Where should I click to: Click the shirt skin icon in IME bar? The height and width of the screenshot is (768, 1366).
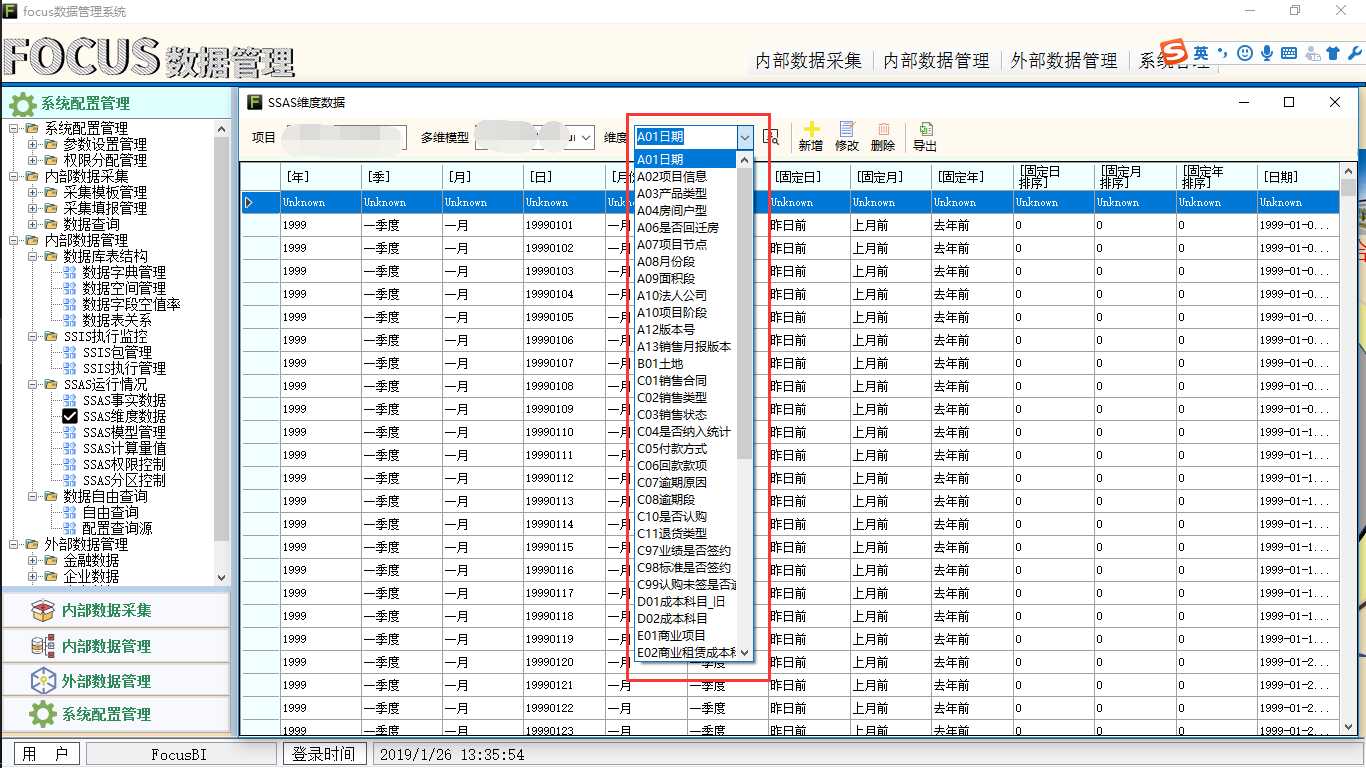(x=1332, y=53)
